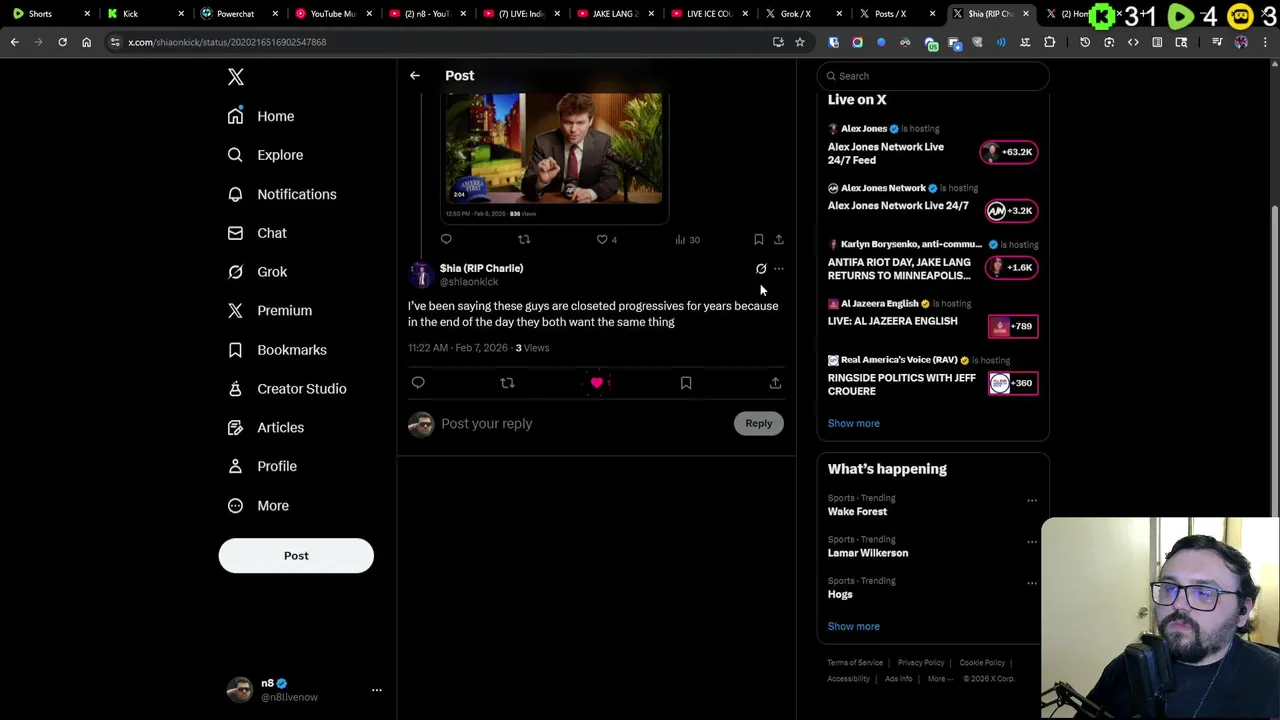Open Notifications

pyautogui.click(x=282, y=194)
